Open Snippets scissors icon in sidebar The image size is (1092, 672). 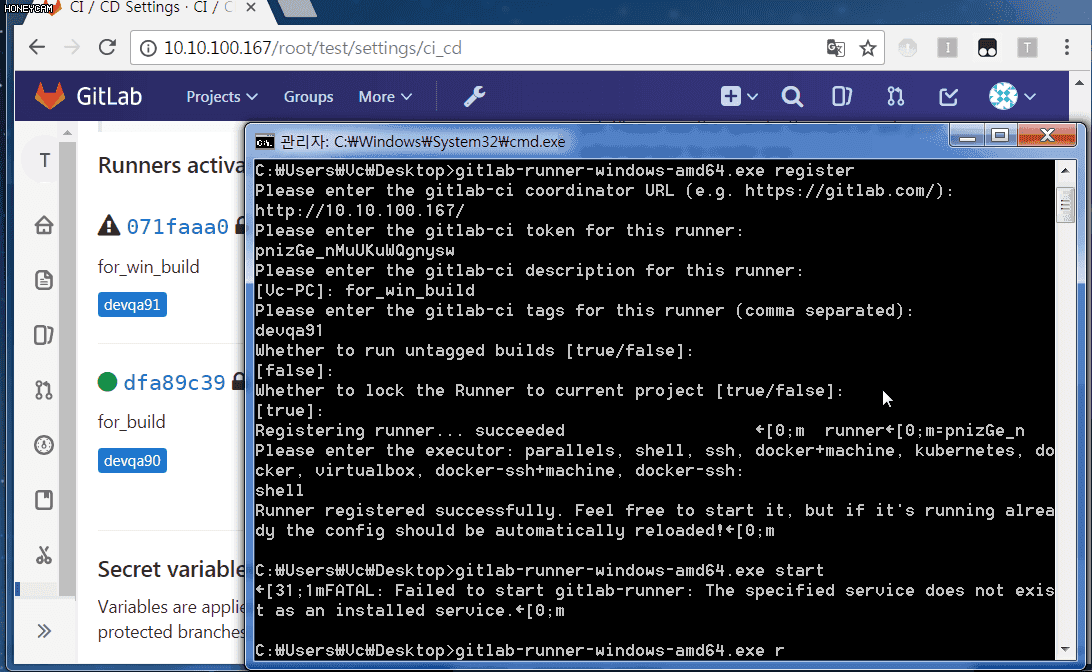pyautogui.click(x=44, y=555)
